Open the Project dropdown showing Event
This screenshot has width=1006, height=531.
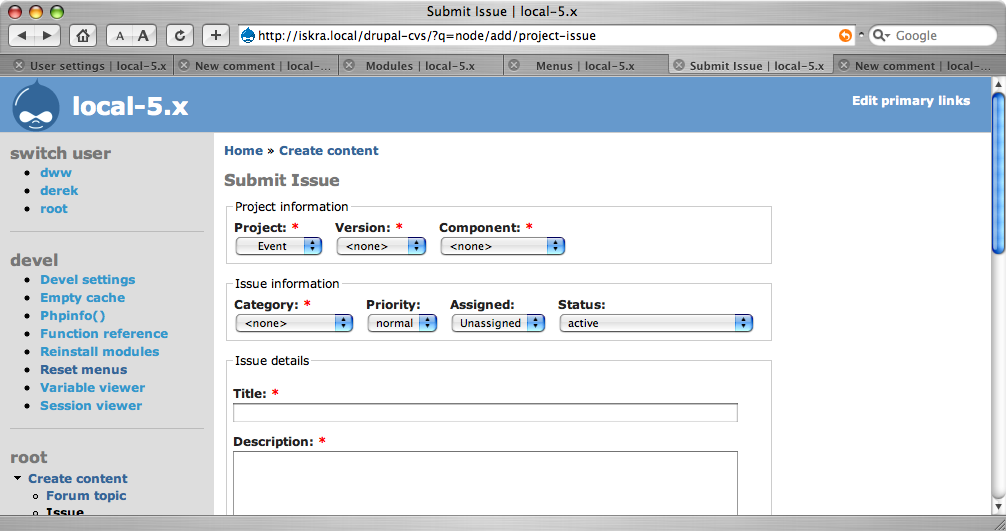point(279,246)
